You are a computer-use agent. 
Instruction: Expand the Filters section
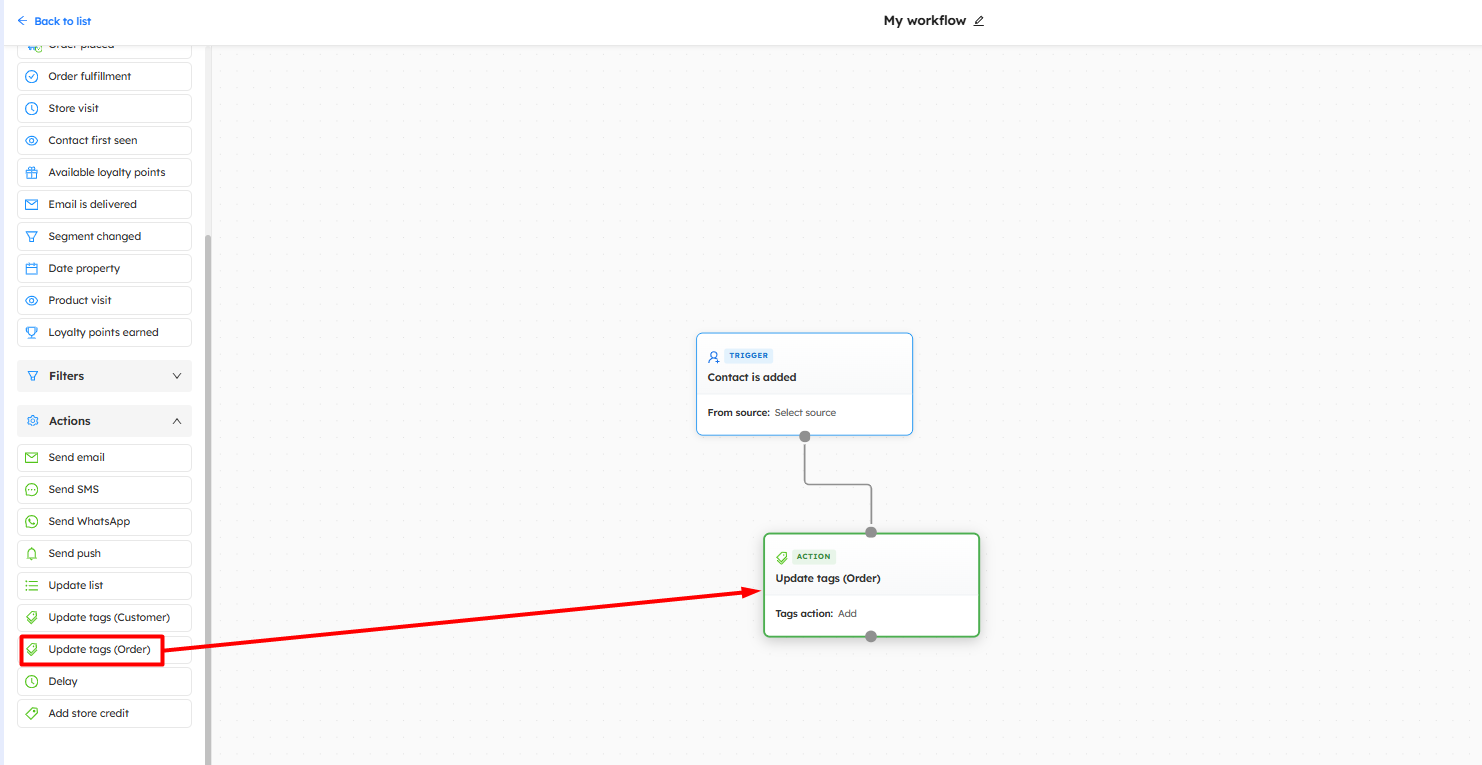(x=104, y=376)
